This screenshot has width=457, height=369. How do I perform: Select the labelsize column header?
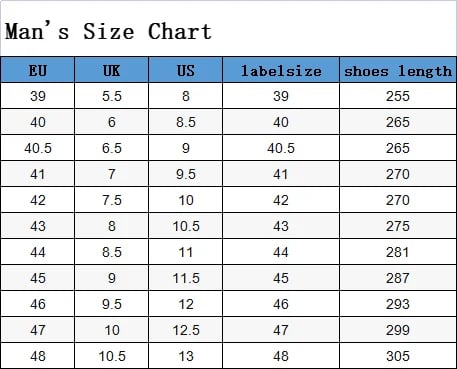[x=281, y=70]
